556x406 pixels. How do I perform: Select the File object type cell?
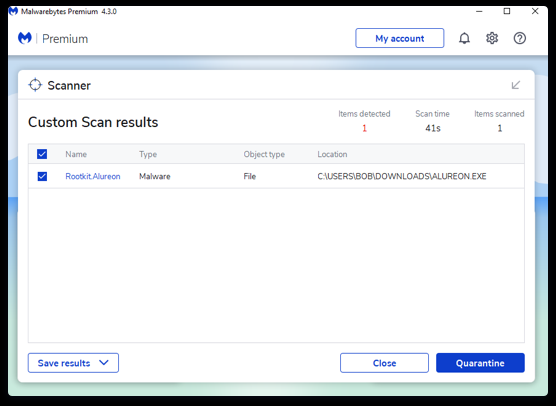pos(250,176)
